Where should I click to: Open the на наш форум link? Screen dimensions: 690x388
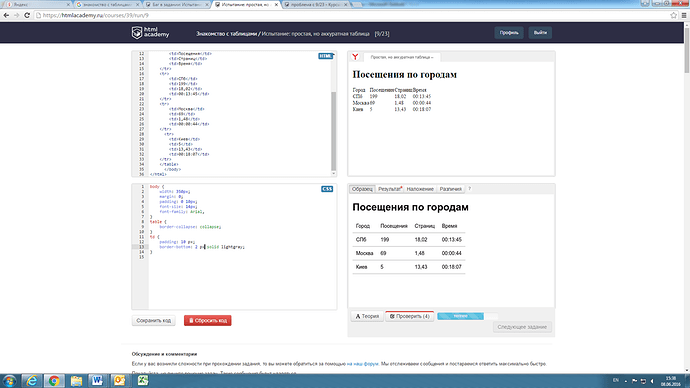[363, 364]
